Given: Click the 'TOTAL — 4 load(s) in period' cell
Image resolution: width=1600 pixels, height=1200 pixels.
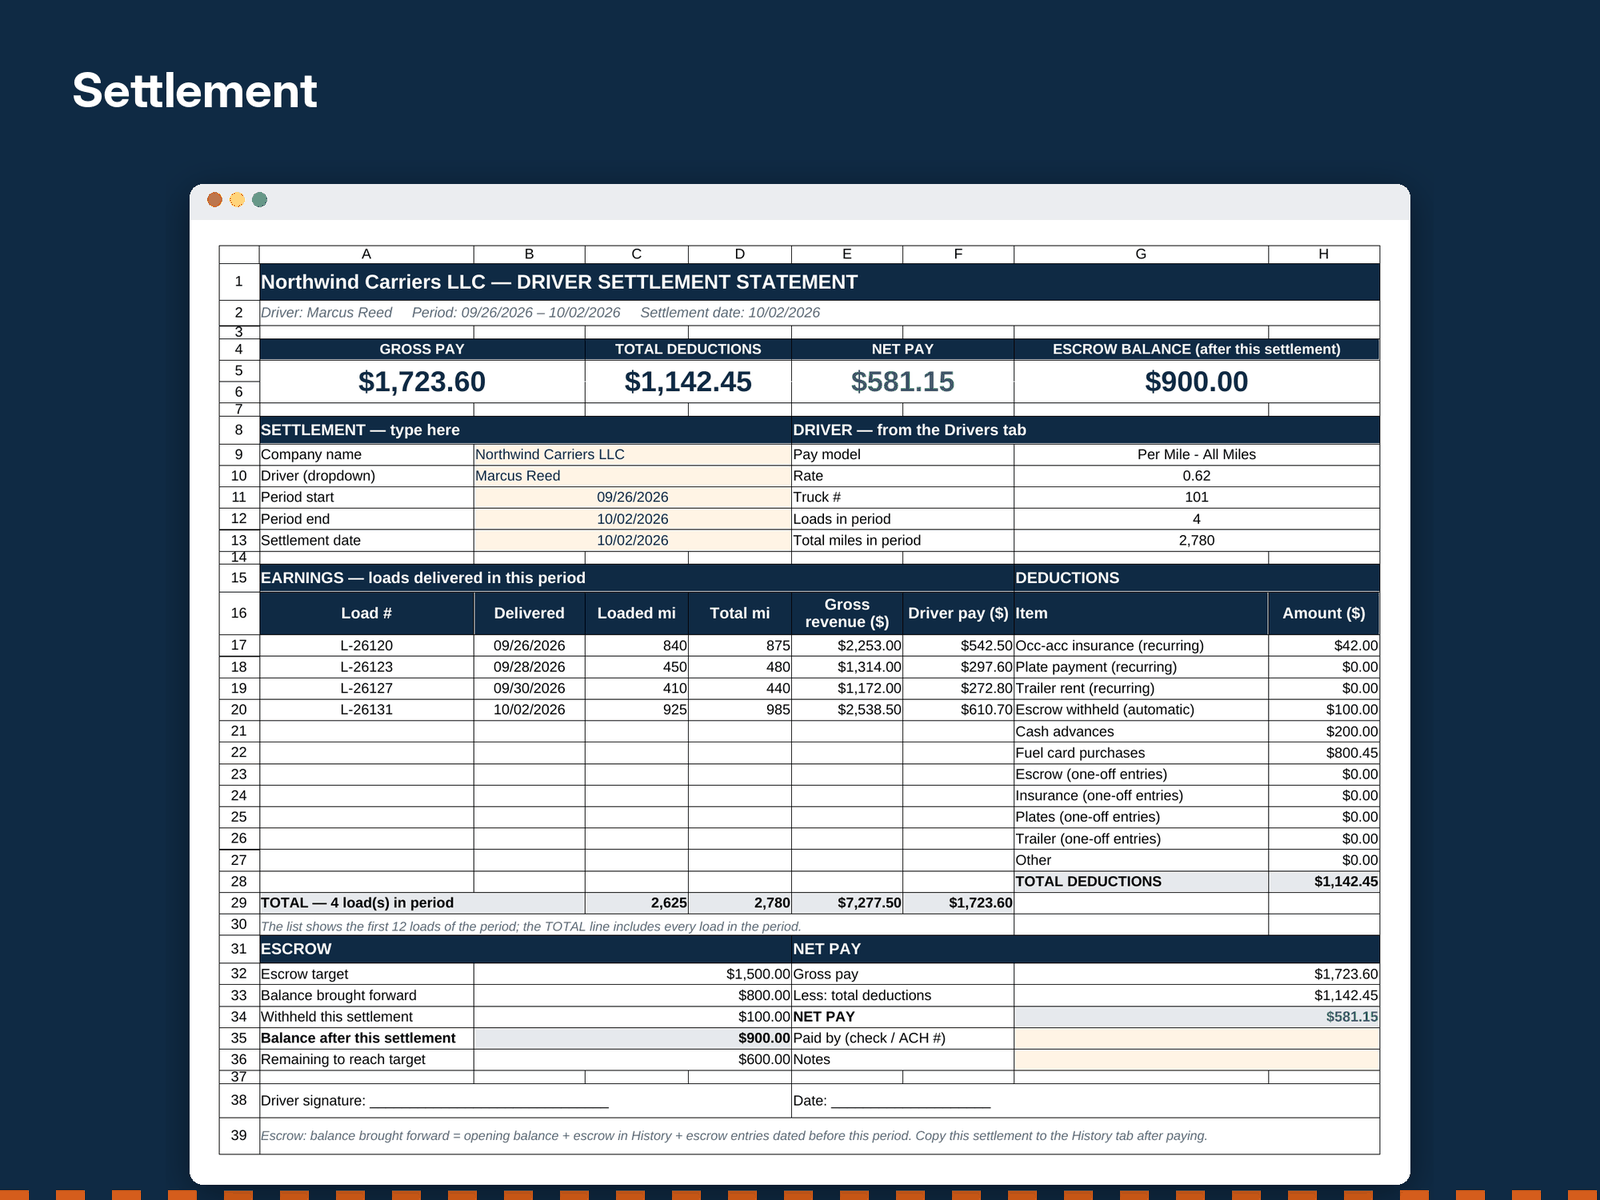Looking at the screenshot, I should click(x=422, y=903).
